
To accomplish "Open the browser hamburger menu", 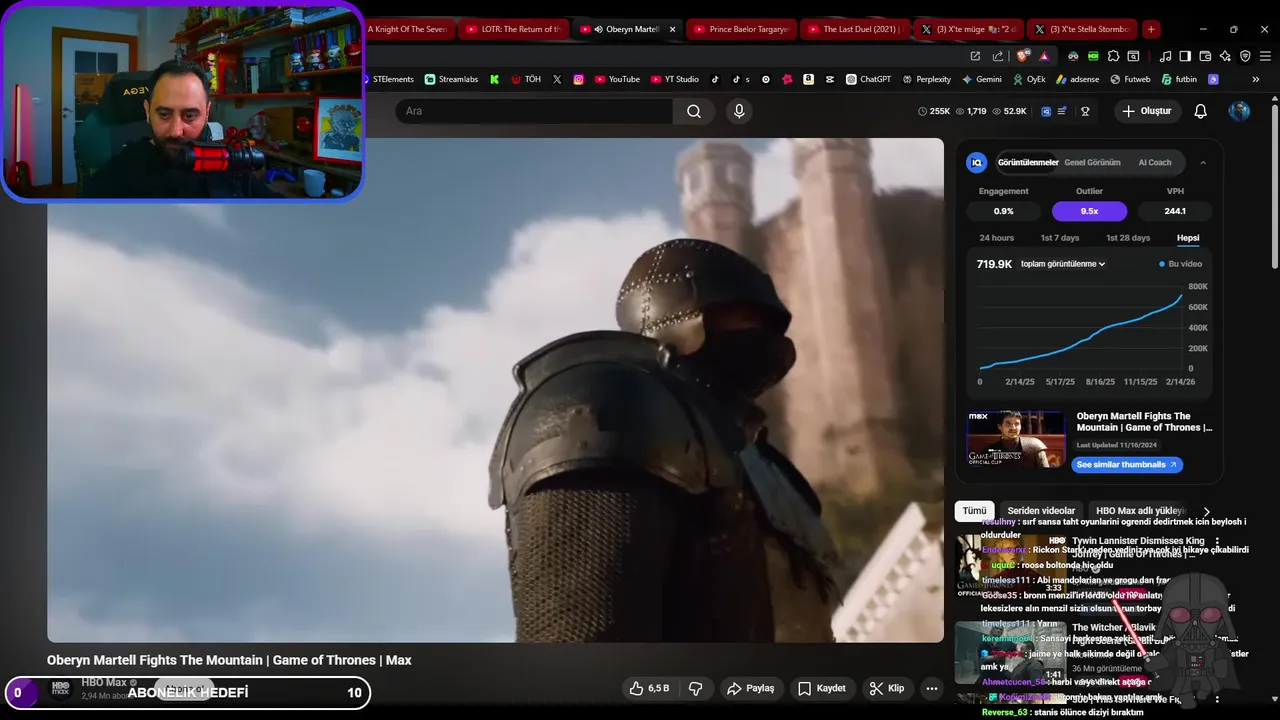I will click(x=1265, y=56).
